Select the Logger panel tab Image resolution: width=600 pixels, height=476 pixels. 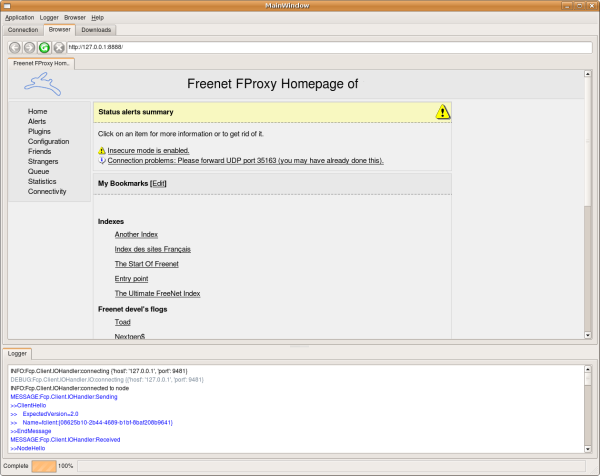18,353
